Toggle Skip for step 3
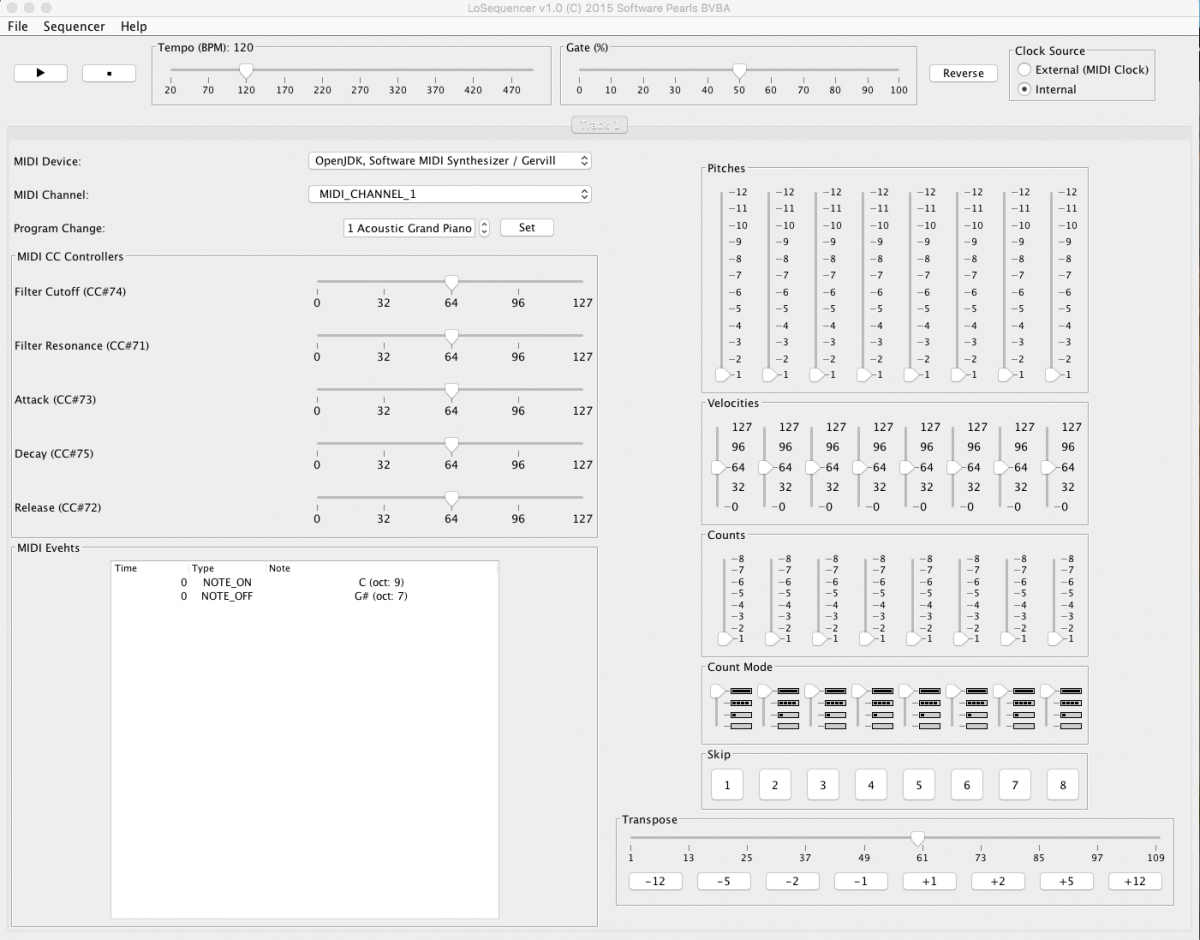 [x=823, y=785]
